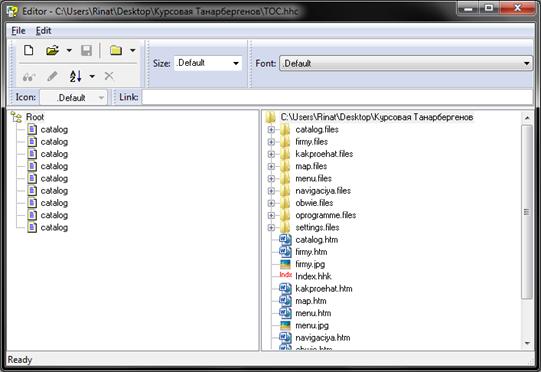This screenshot has width=541, height=372.
Task: Click the map.htm file icon
Action: pyautogui.click(x=285, y=301)
